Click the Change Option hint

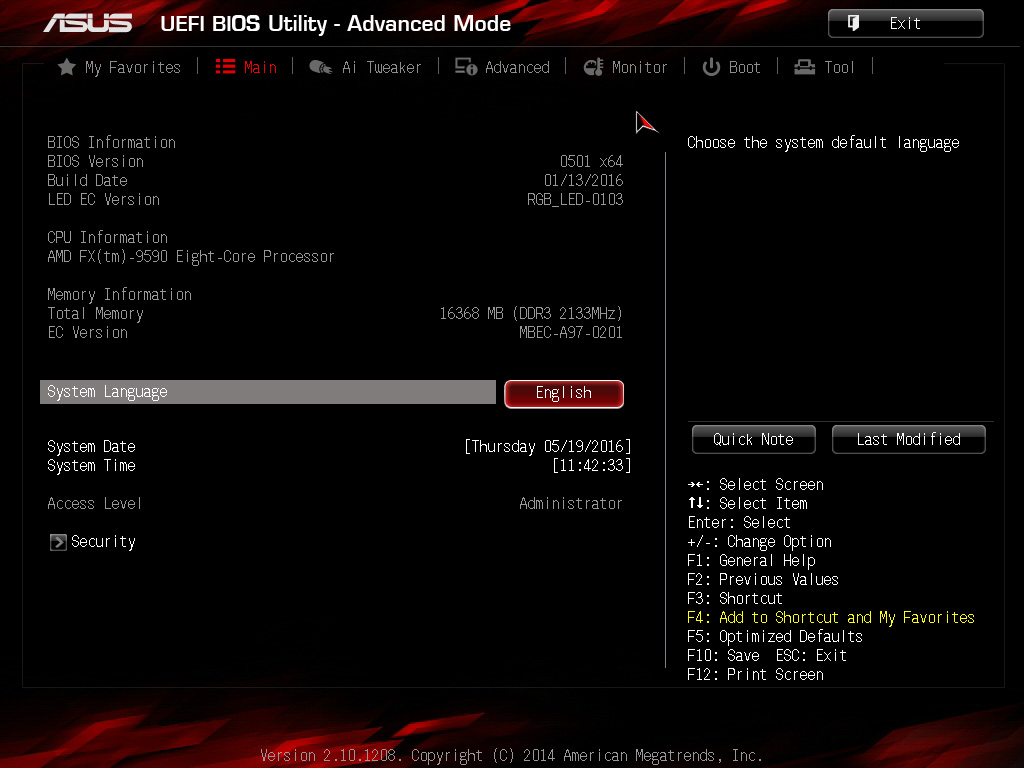760,542
